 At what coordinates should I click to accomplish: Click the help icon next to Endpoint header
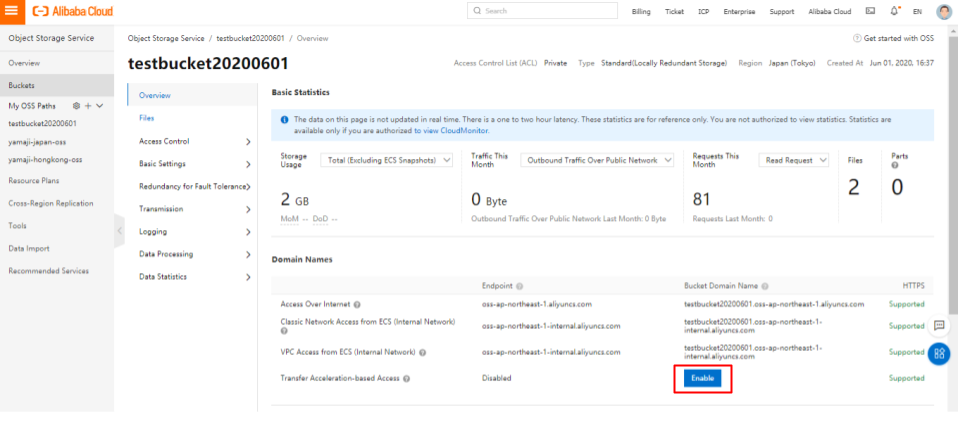[520, 286]
